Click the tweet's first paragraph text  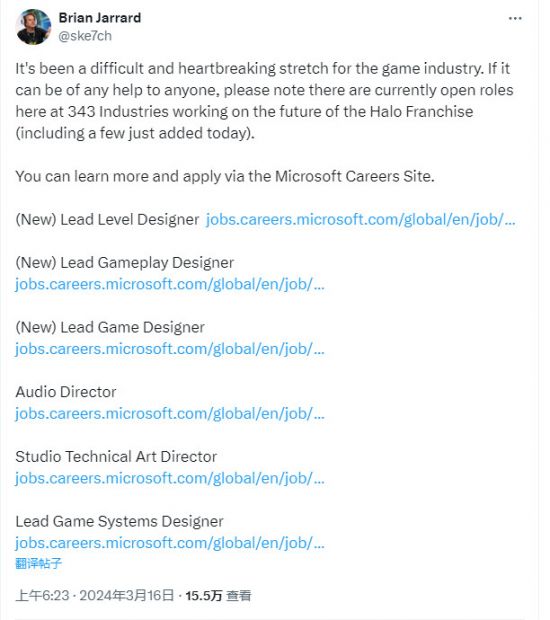pos(264,101)
